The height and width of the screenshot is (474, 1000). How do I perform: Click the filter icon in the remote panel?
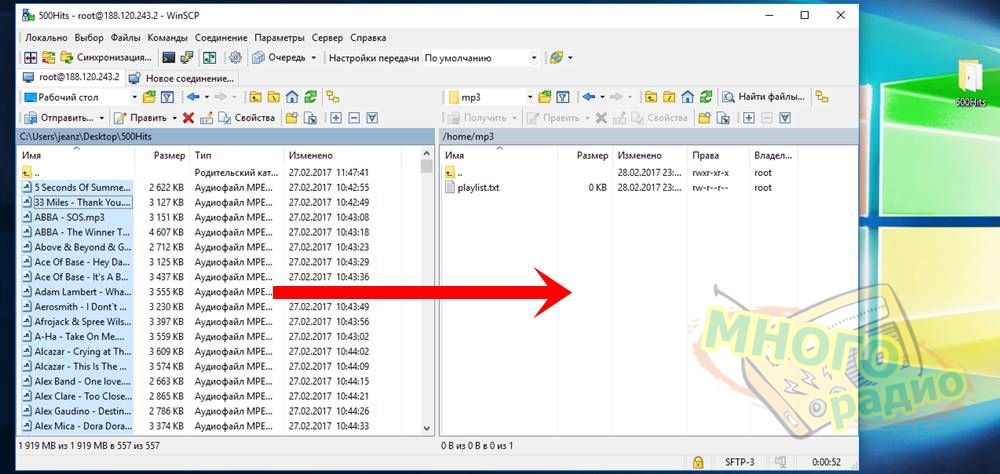click(563, 98)
